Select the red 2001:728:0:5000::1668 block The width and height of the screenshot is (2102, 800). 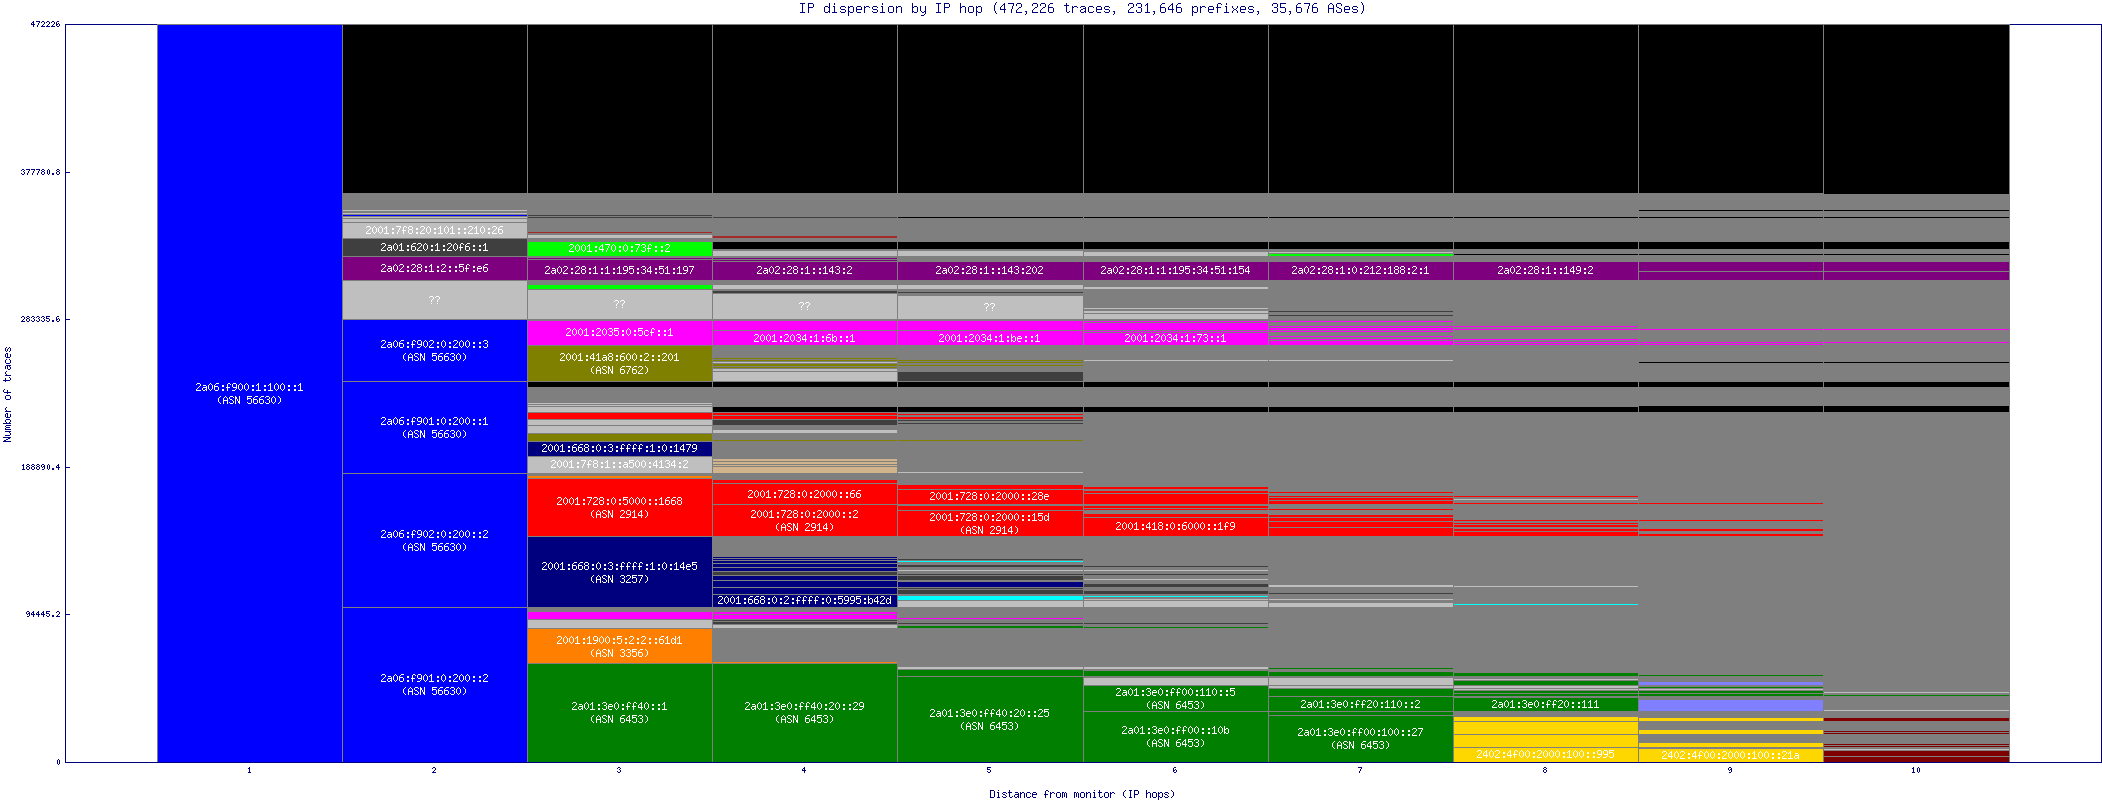coord(619,507)
